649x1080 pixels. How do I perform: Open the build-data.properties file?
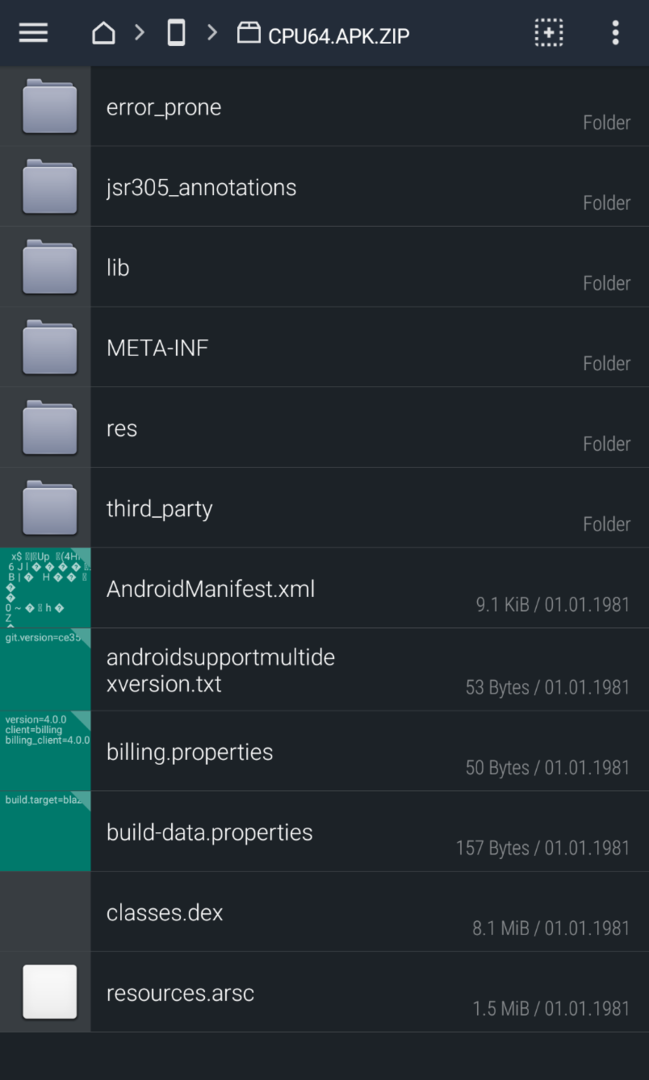(x=210, y=832)
